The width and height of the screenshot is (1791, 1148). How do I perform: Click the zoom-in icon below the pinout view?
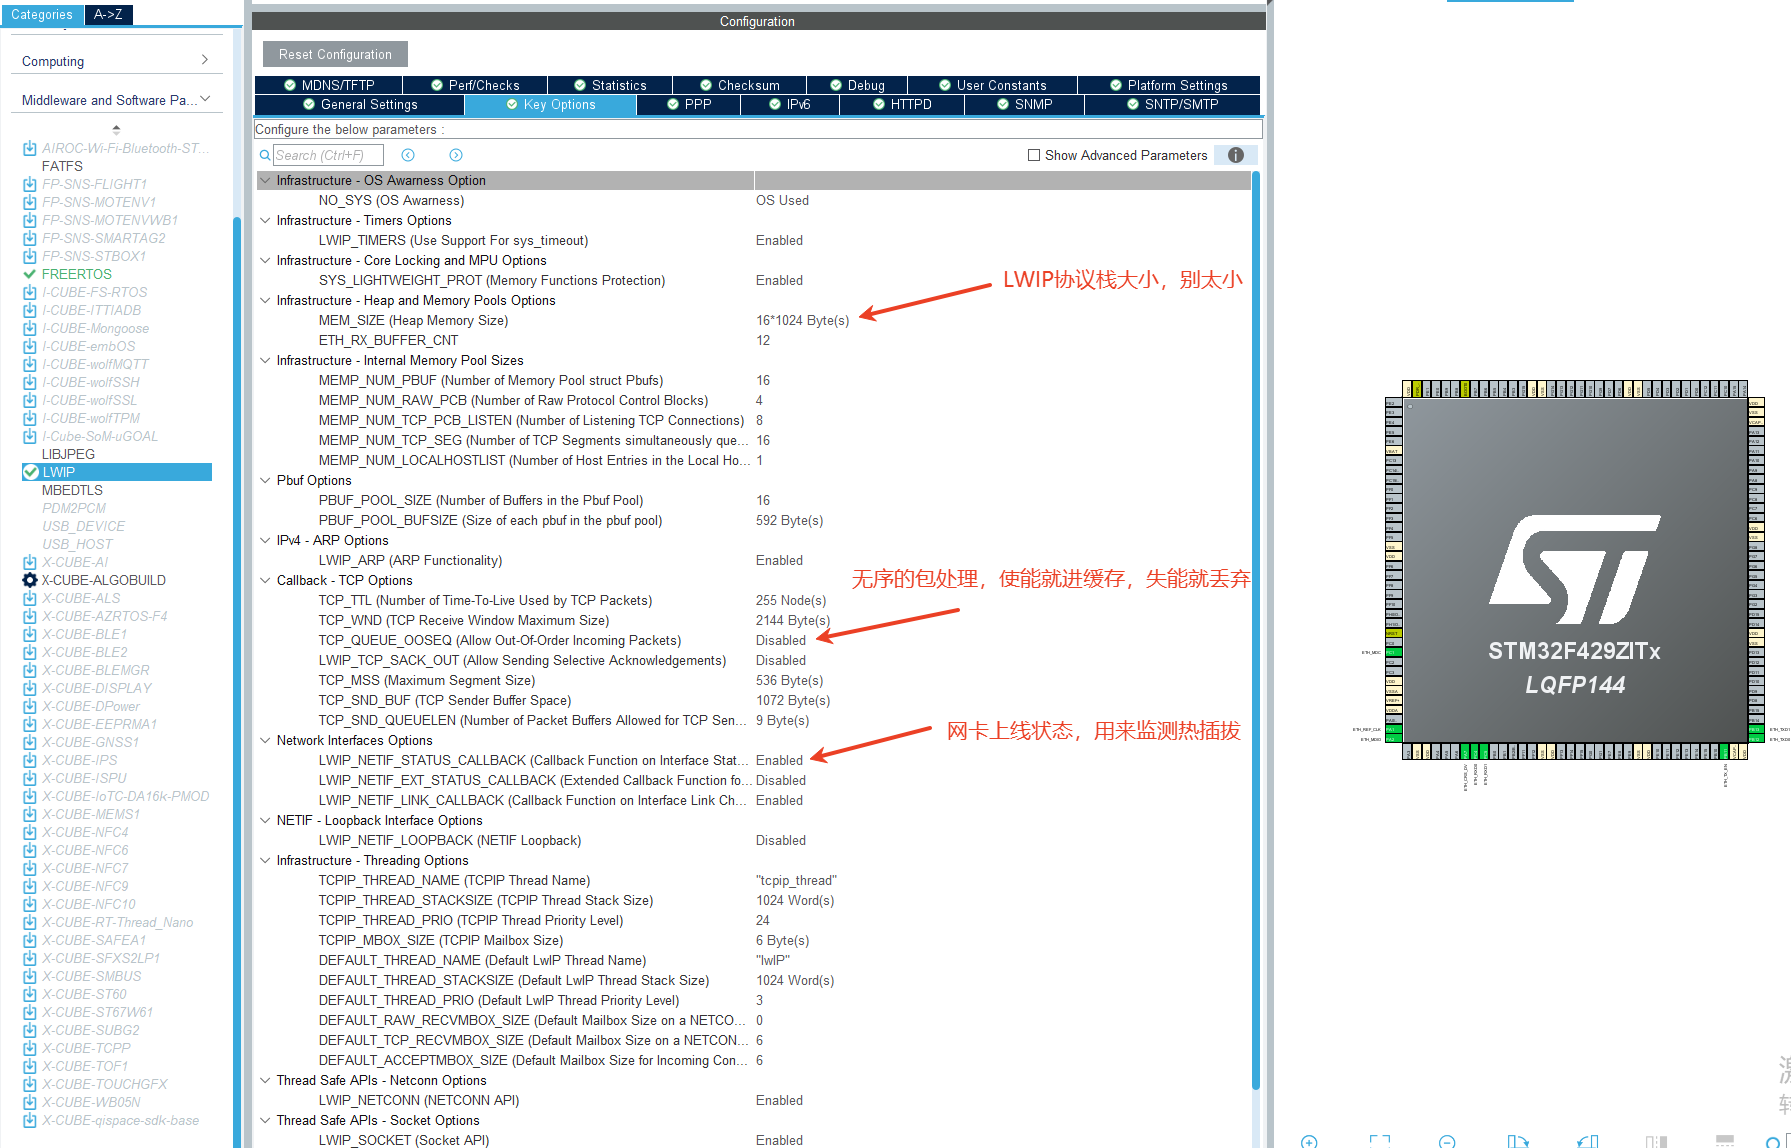(1309, 1141)
